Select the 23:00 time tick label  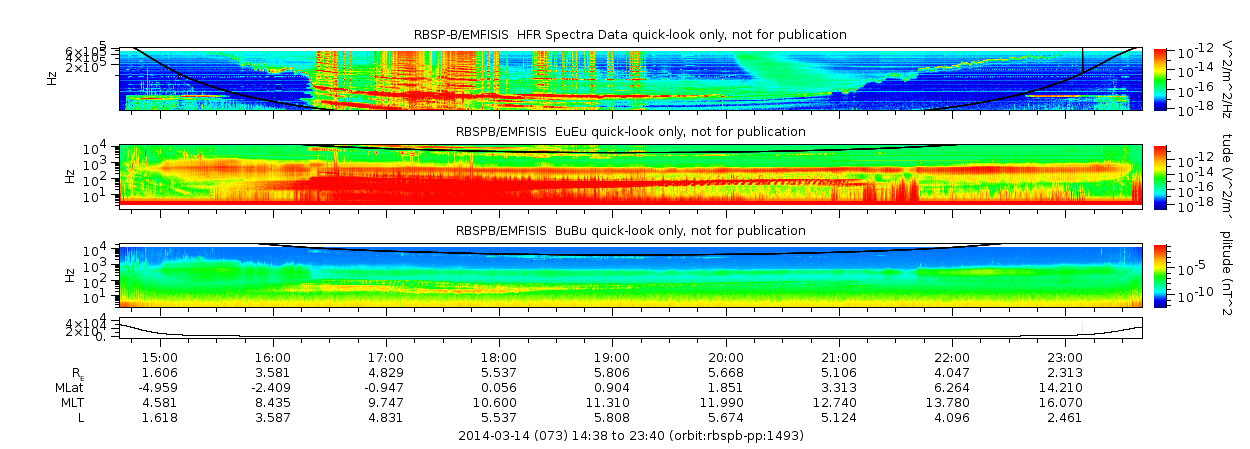pos(1064,357)
